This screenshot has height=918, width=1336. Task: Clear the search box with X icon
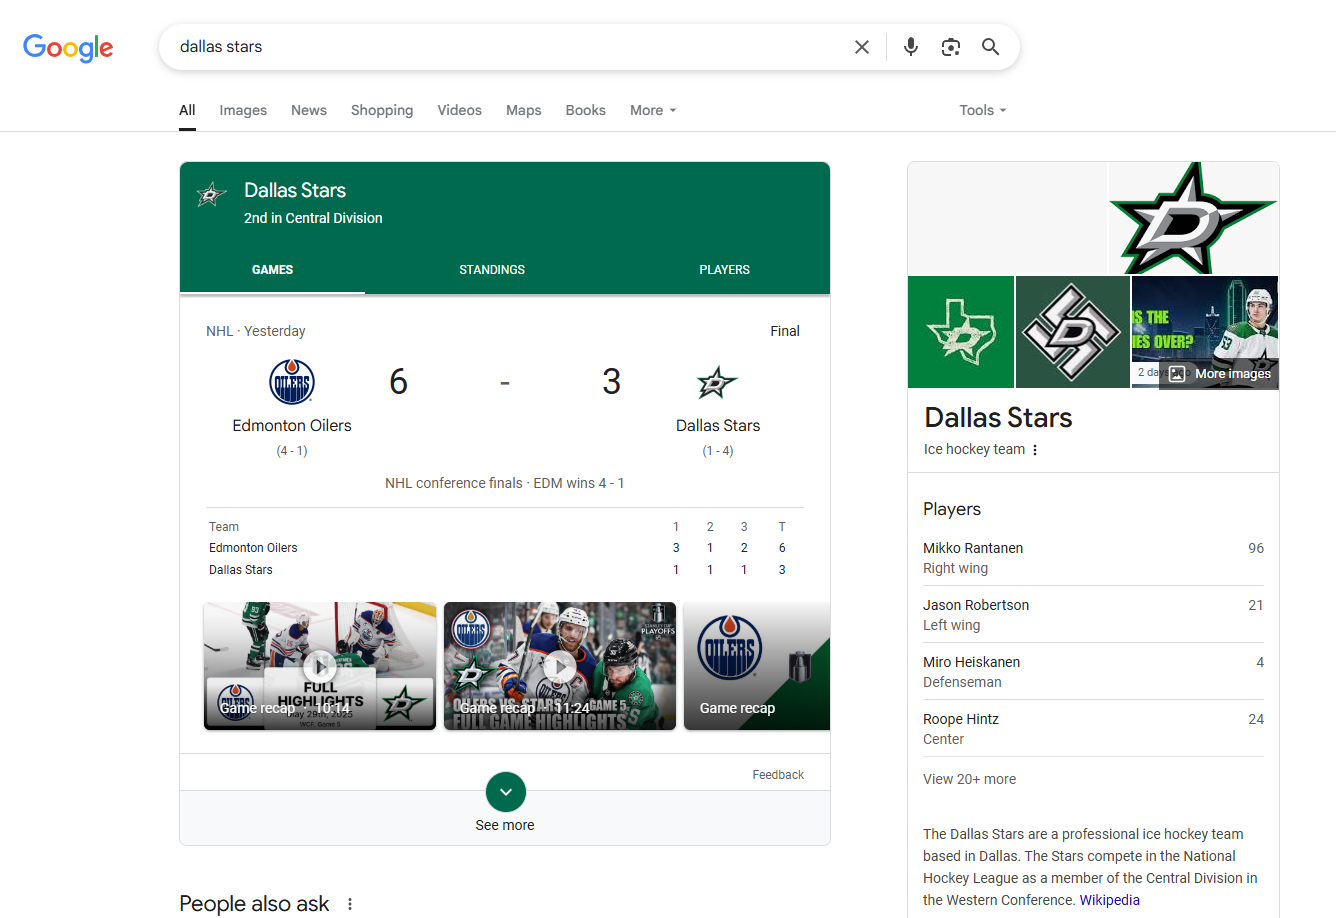(x=862, y=47)
